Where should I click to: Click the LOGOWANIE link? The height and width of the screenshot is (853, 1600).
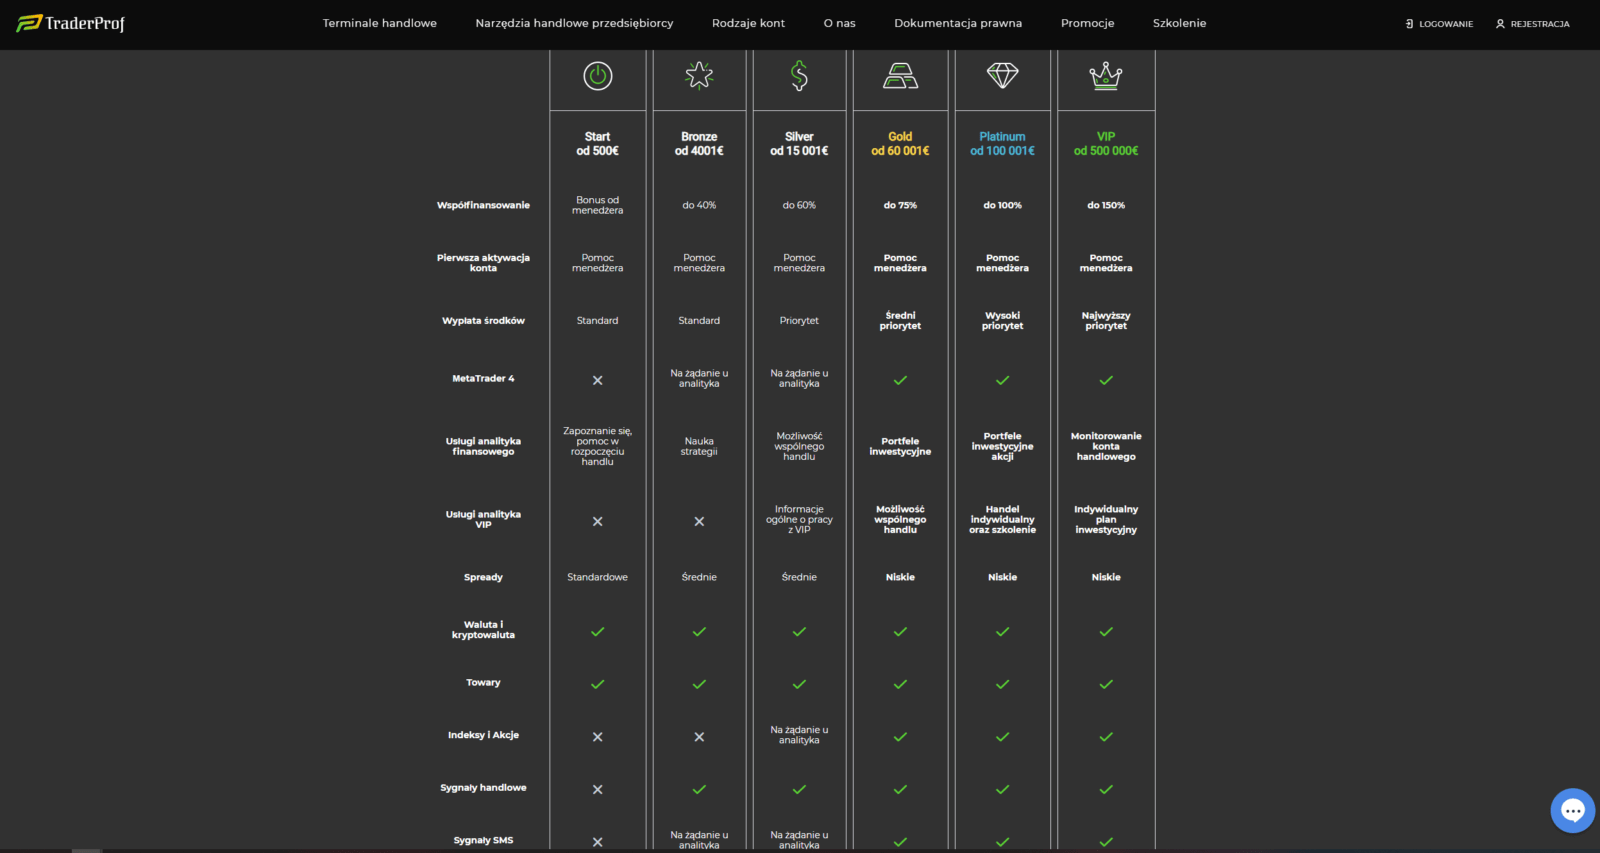point(1439,24)
